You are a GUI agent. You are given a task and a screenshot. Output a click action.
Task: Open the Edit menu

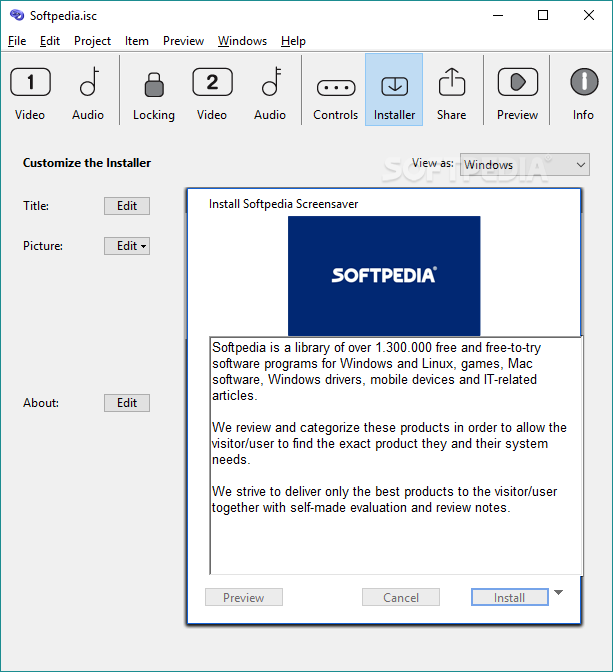[50, 41]
